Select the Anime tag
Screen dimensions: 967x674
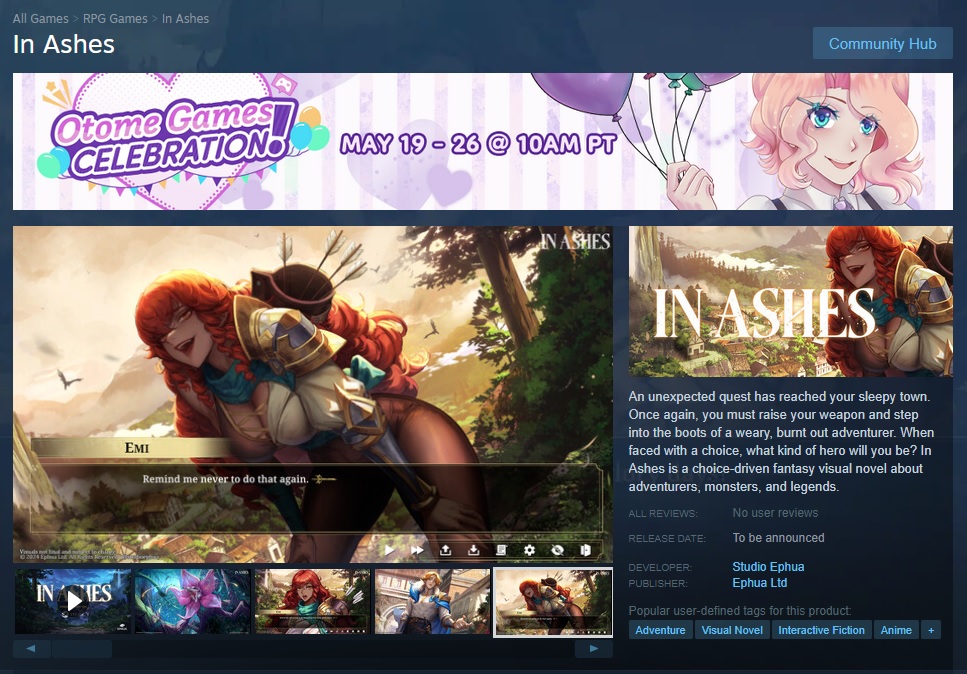(x=896, y=630)
